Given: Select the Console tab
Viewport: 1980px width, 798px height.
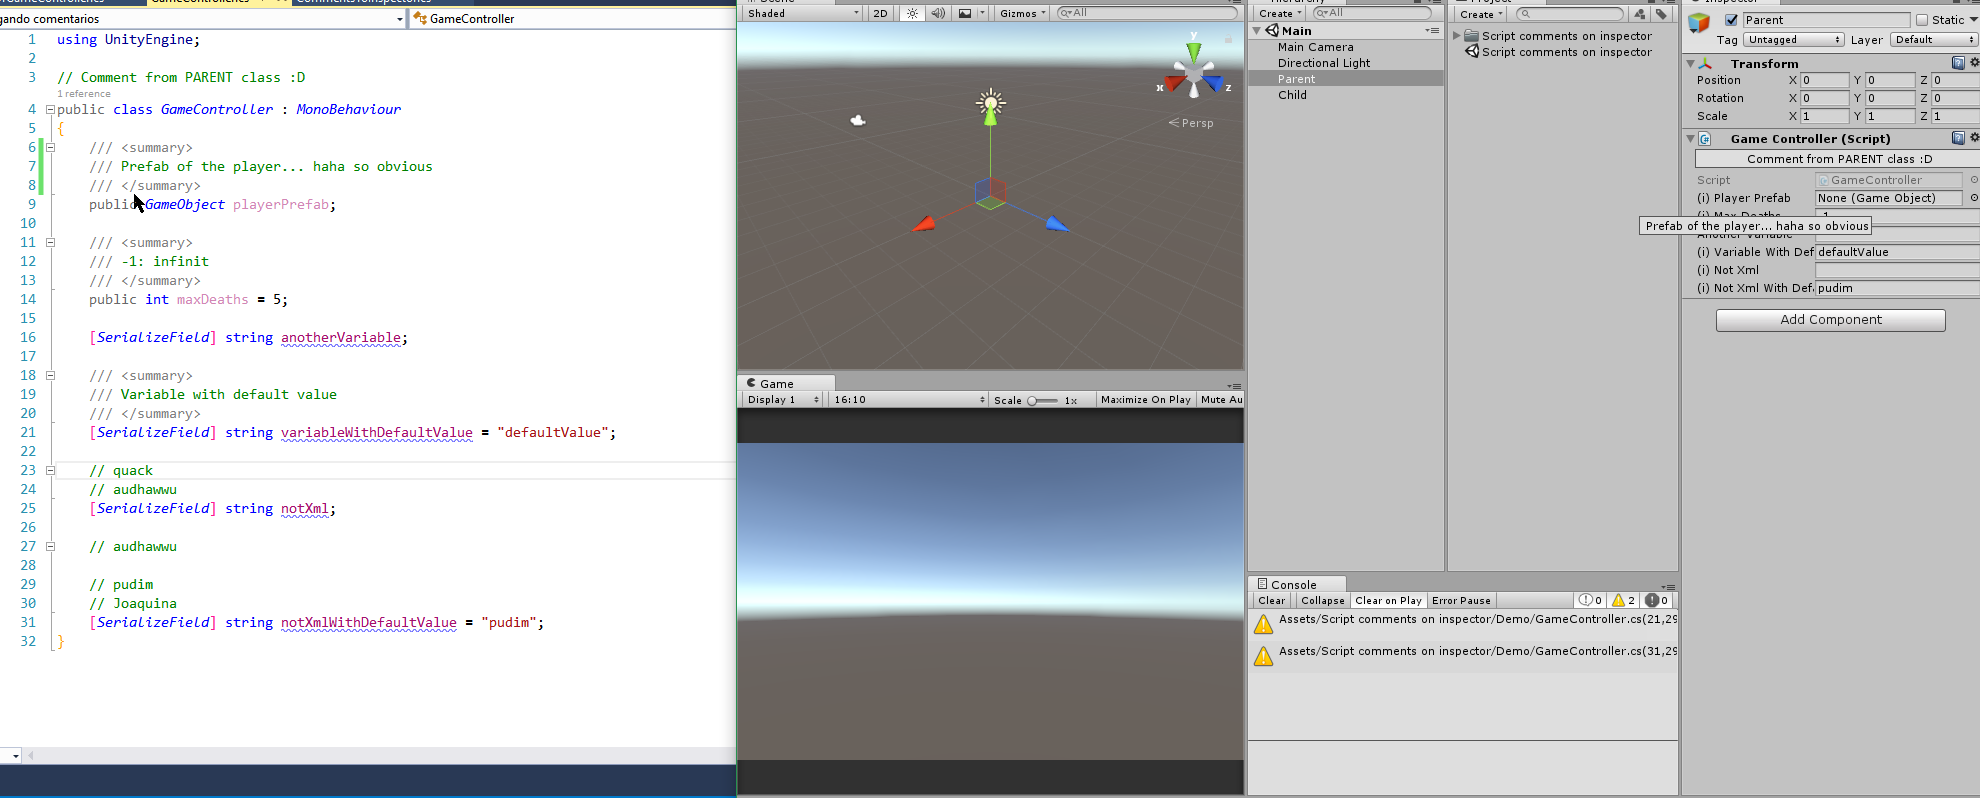Looking at the screenshot, I should 1297,584.
